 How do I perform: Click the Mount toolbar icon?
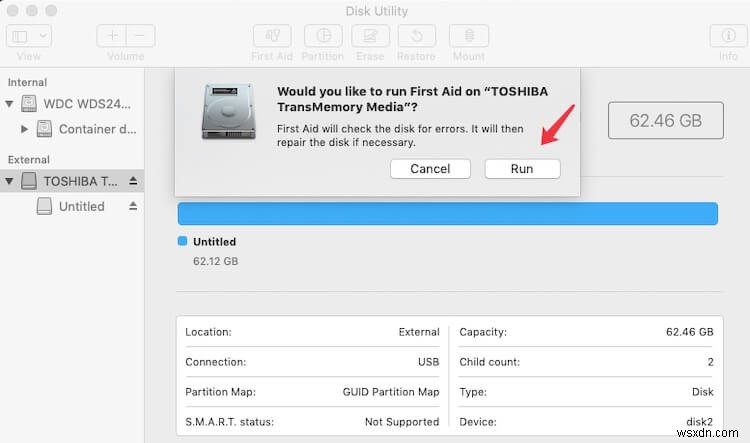pyautogui.click(x=468, y=35)
